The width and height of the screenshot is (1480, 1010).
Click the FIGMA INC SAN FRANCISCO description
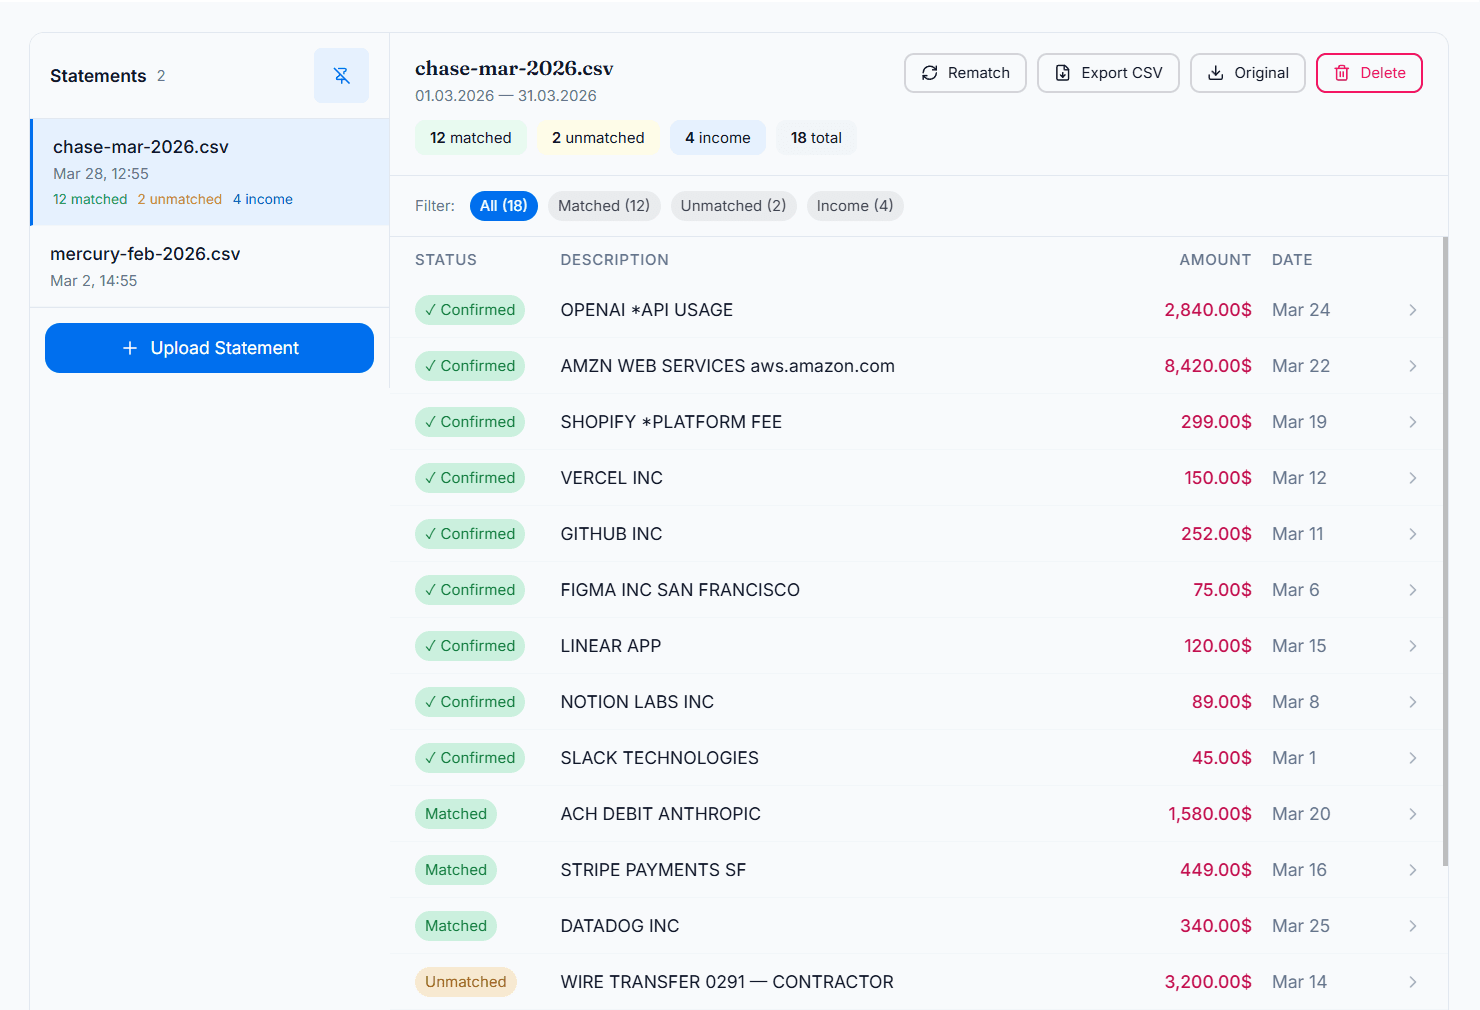[680, 590]
